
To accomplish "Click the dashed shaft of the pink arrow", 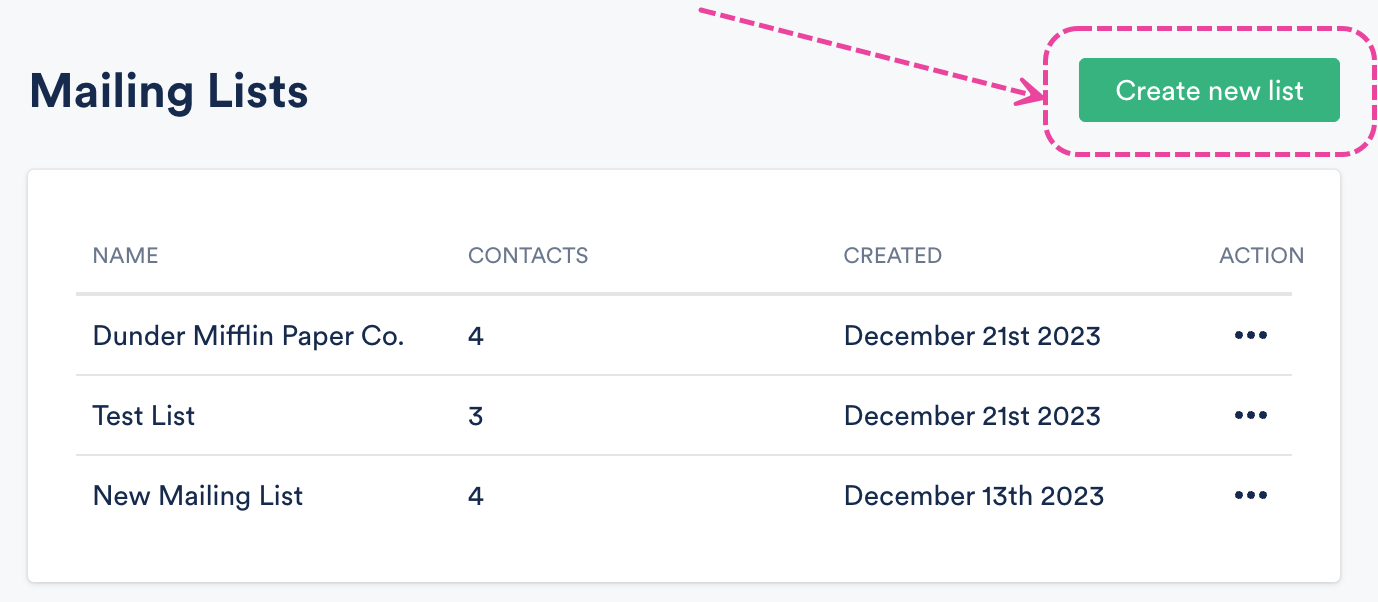I will (860, 52).
